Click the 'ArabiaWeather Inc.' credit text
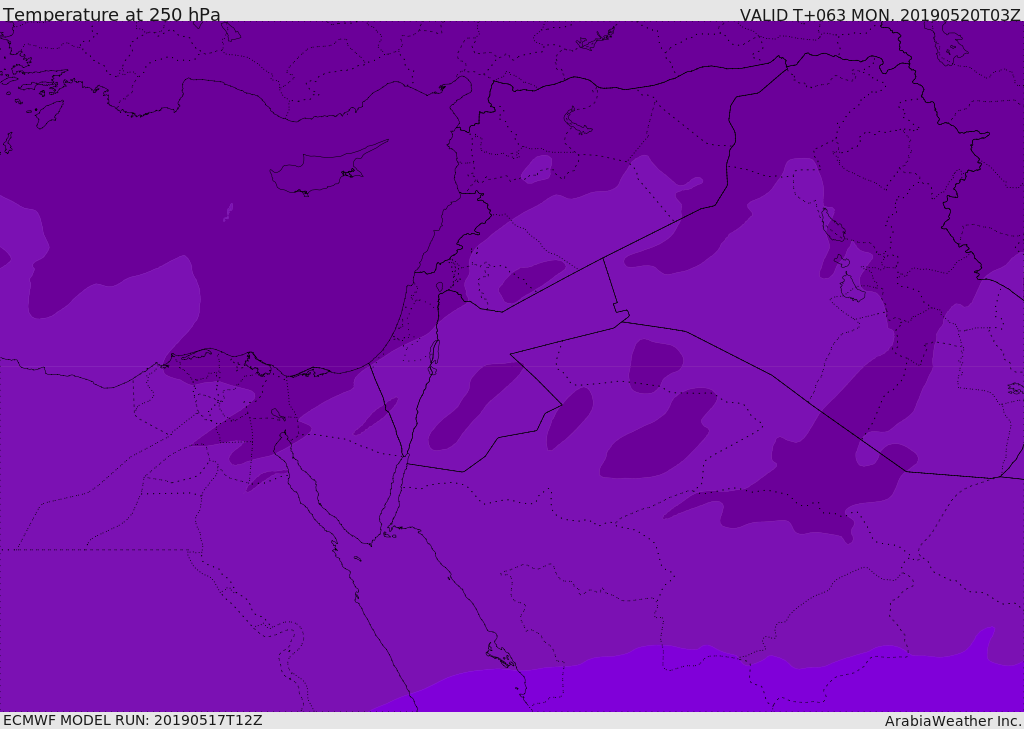 953,721
